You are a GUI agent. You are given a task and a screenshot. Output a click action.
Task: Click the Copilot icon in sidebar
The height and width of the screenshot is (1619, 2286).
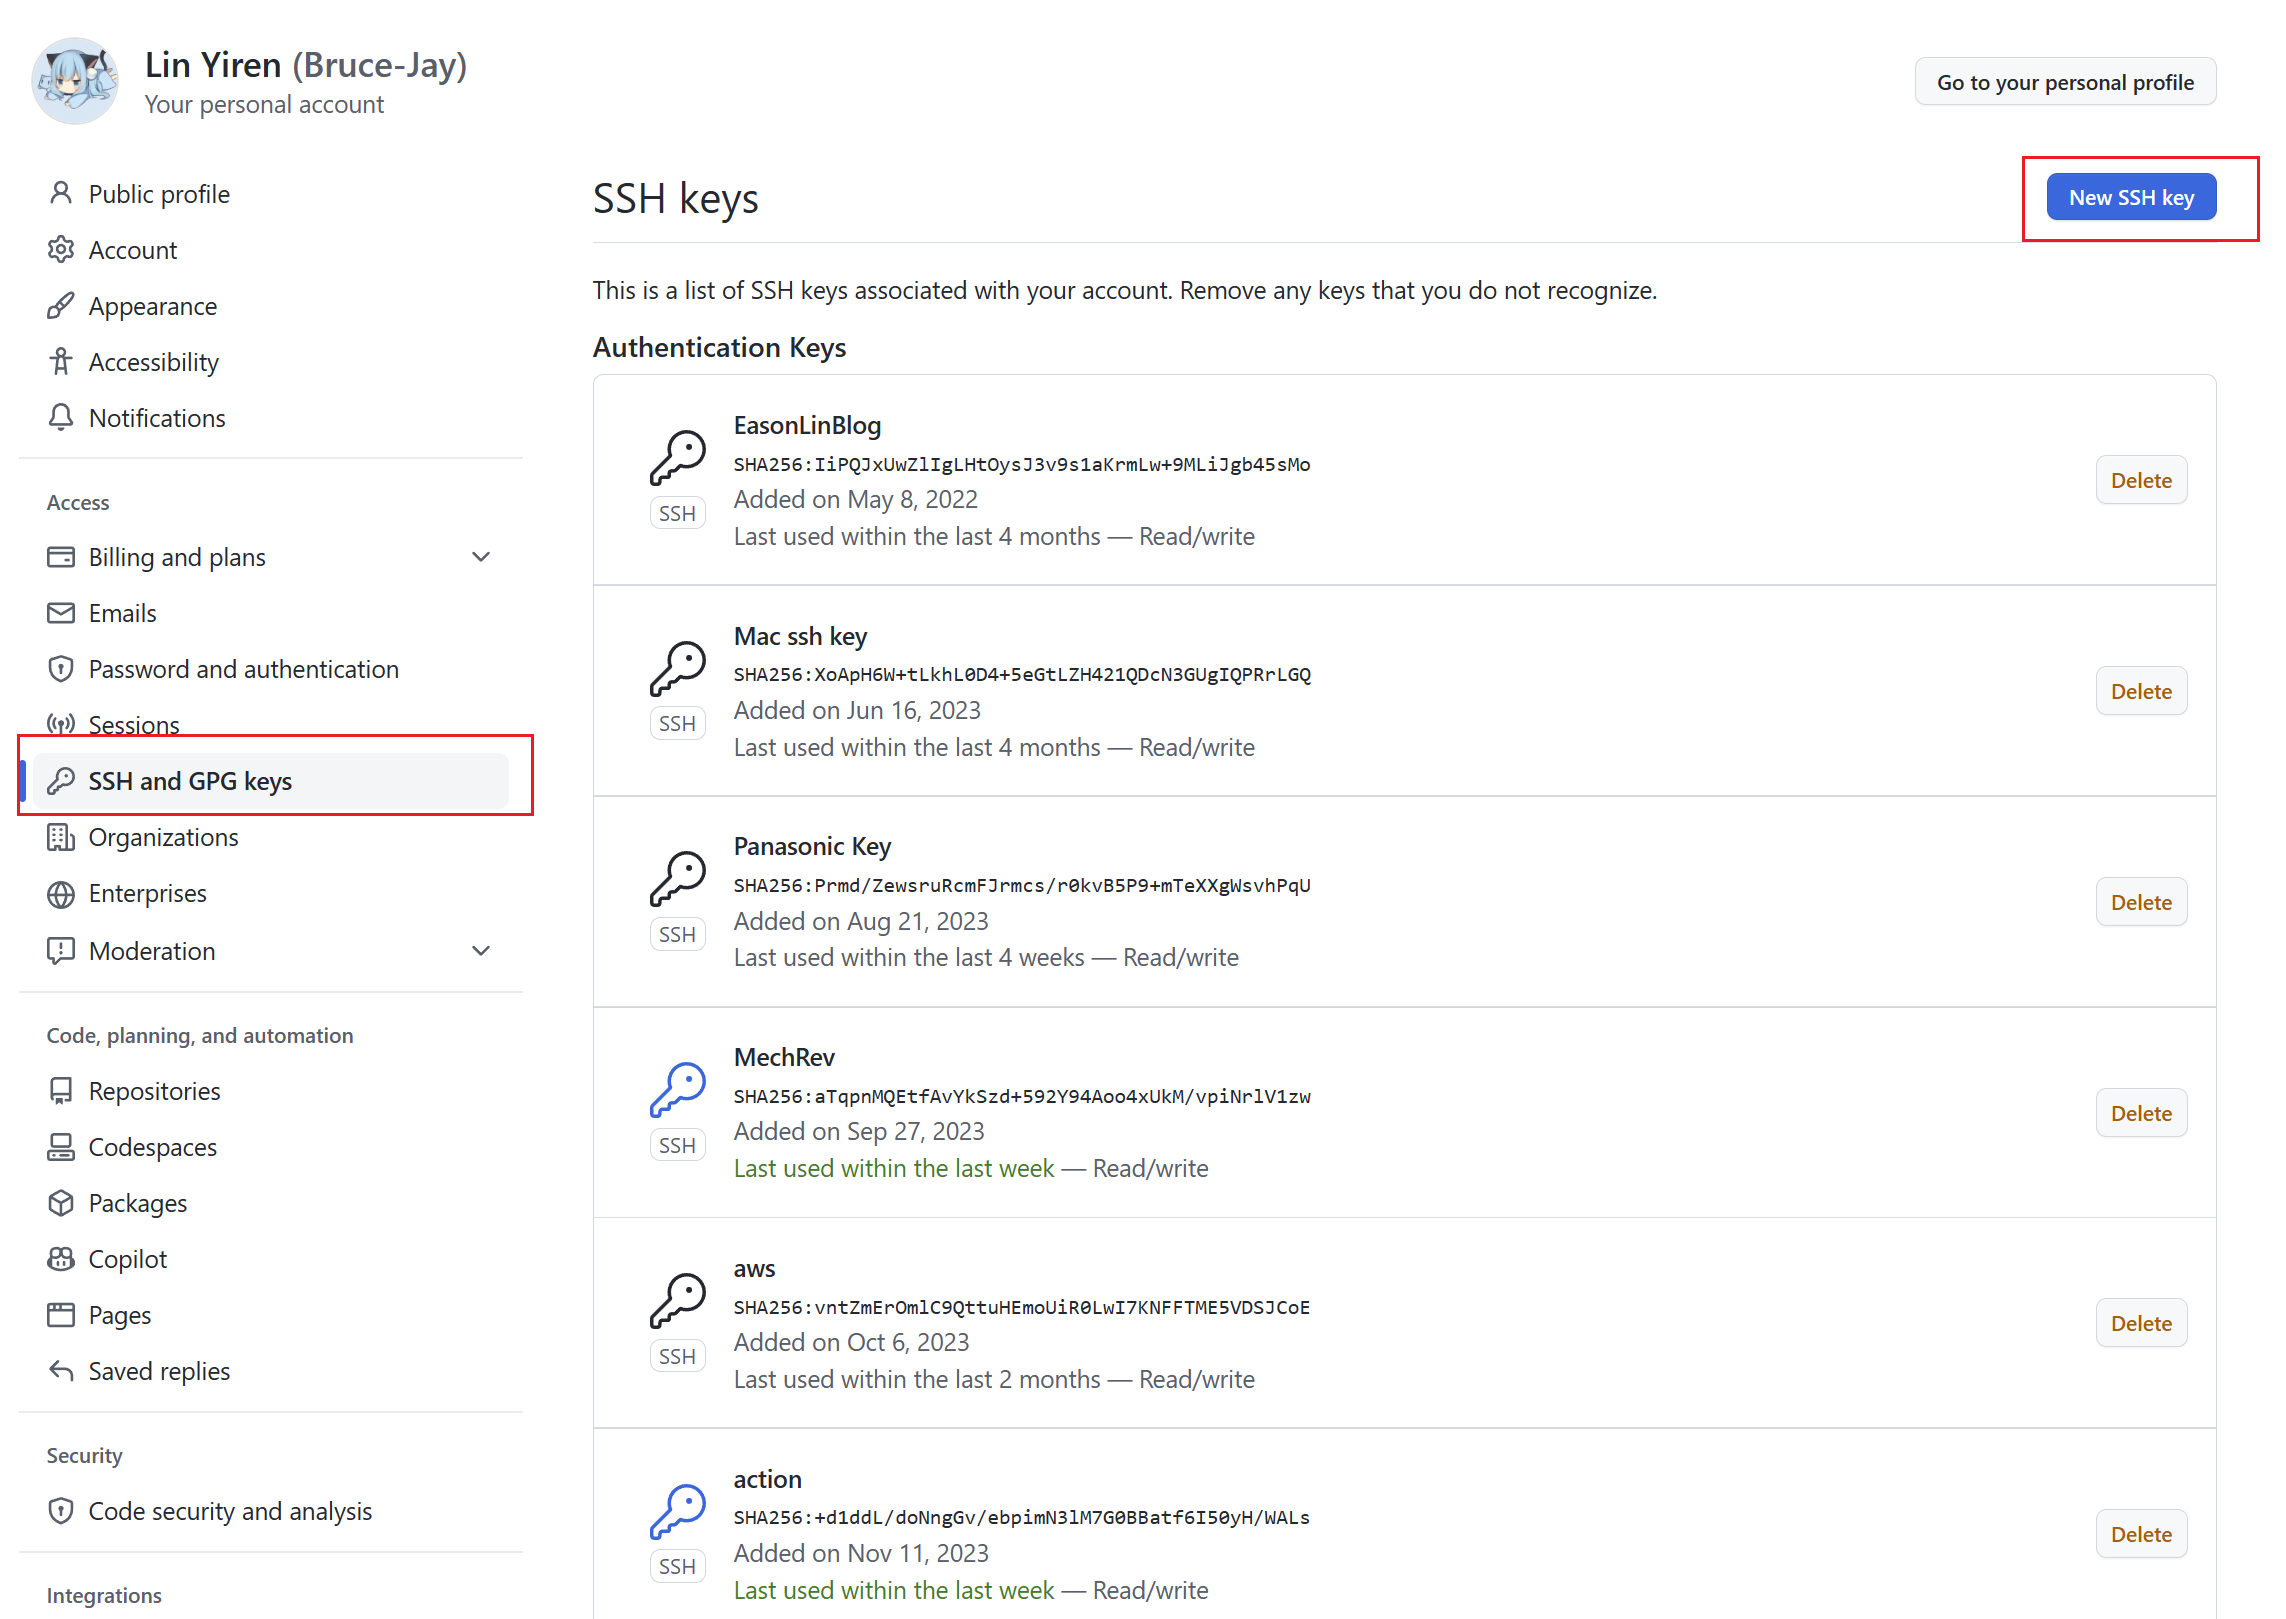(x=61, y=1258)
